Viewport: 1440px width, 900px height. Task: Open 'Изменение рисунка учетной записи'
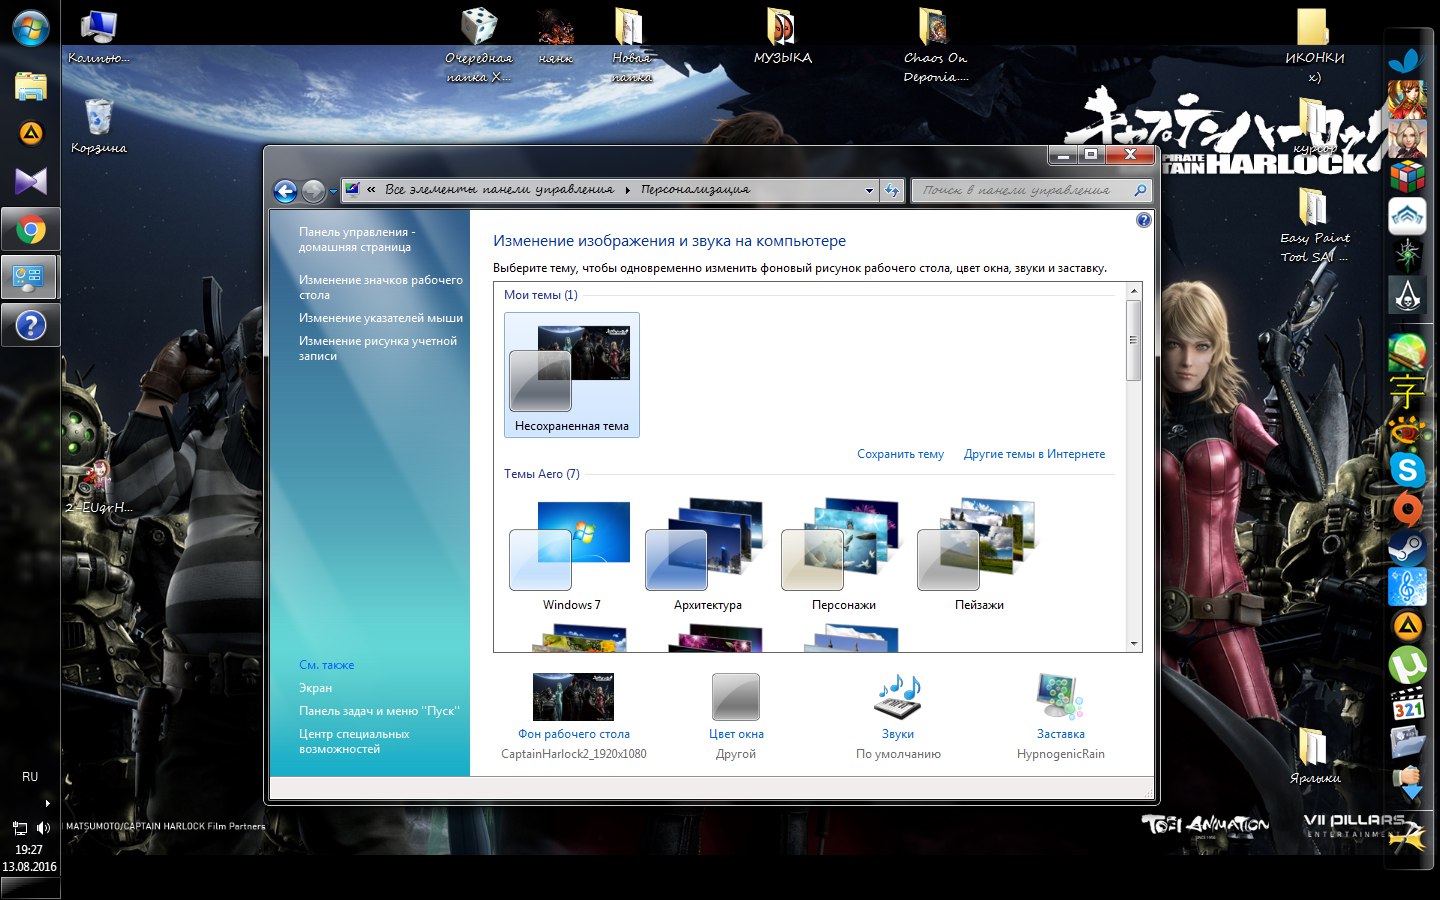tap(377, 348)
